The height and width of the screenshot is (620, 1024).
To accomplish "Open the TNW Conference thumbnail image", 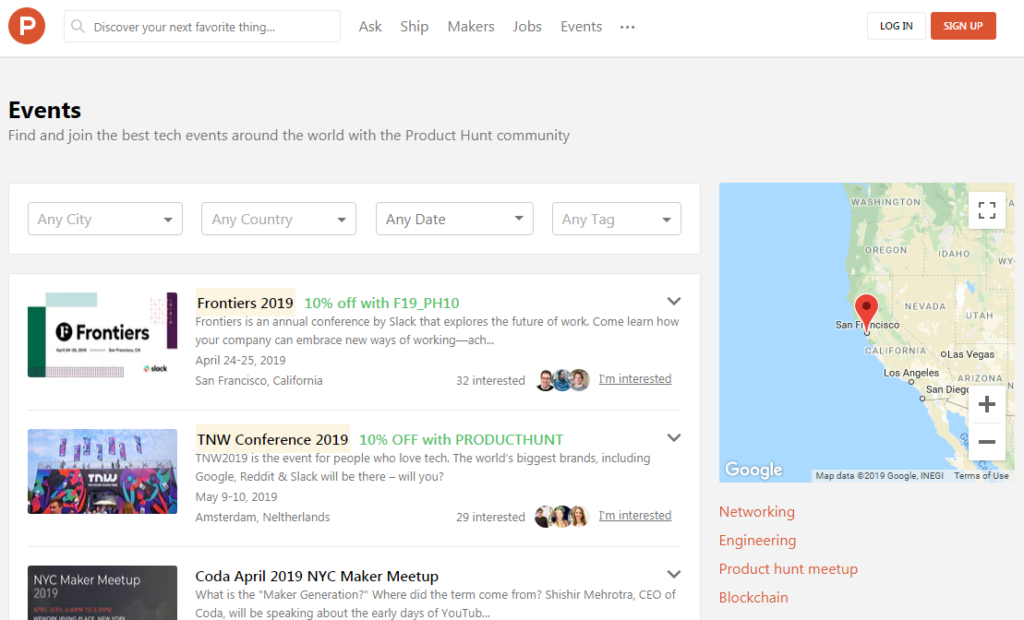I will [103, 471].
